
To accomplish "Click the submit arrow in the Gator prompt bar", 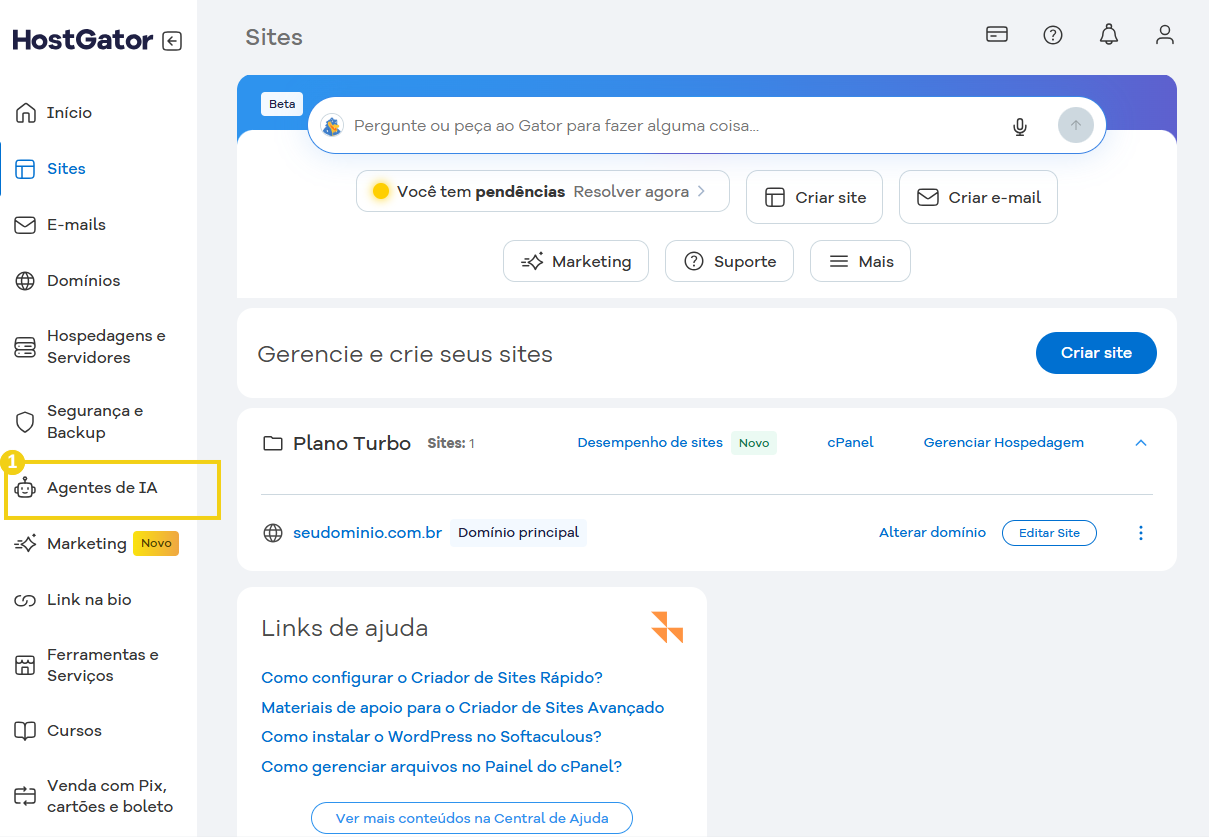I will pyautogui.click(x=1075, y=125).
